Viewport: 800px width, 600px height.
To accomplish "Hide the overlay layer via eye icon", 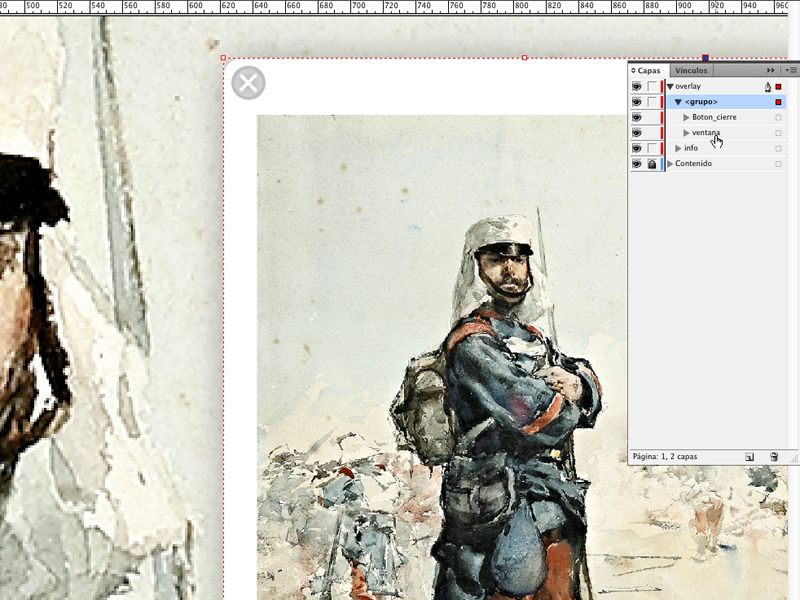I will coord(637,87).
